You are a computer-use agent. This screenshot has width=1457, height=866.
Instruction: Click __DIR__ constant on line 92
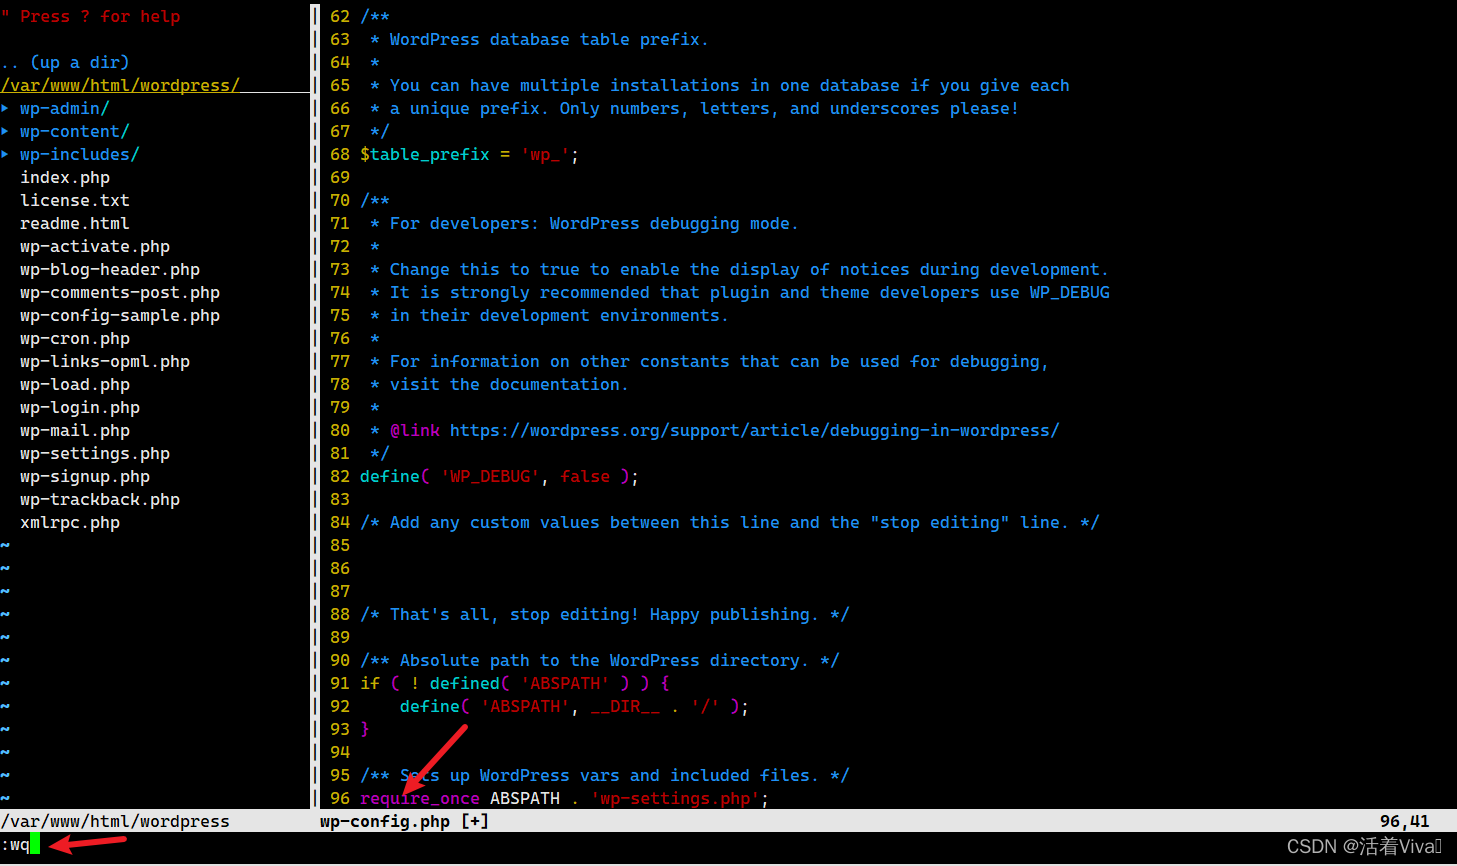click(x=625, y=706)
